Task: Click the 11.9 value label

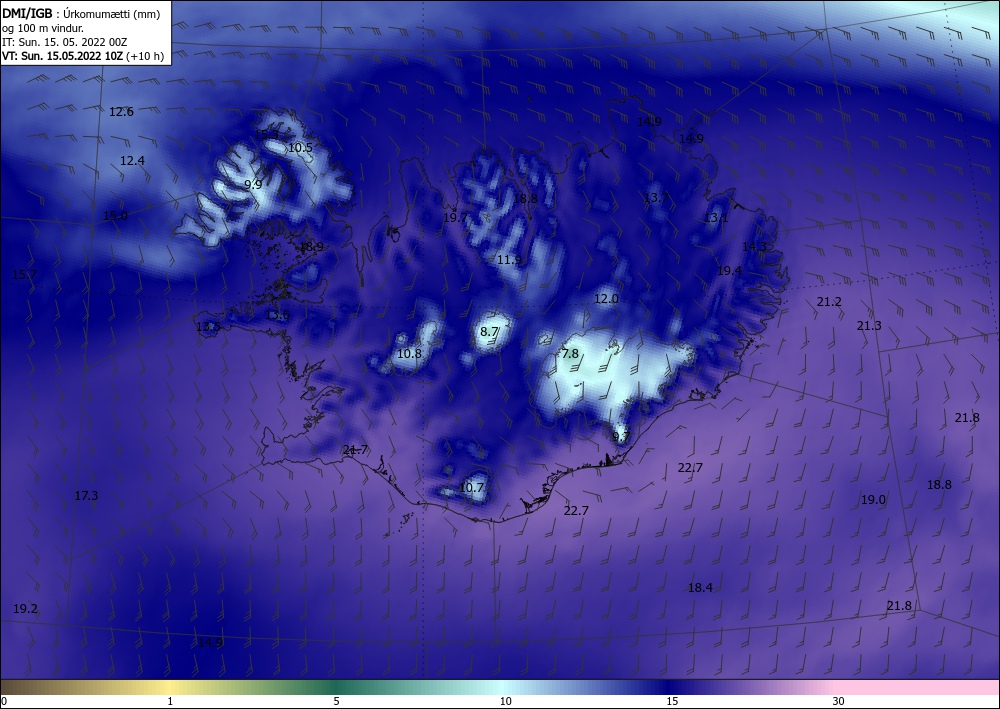Action: (x=509, y=260)
